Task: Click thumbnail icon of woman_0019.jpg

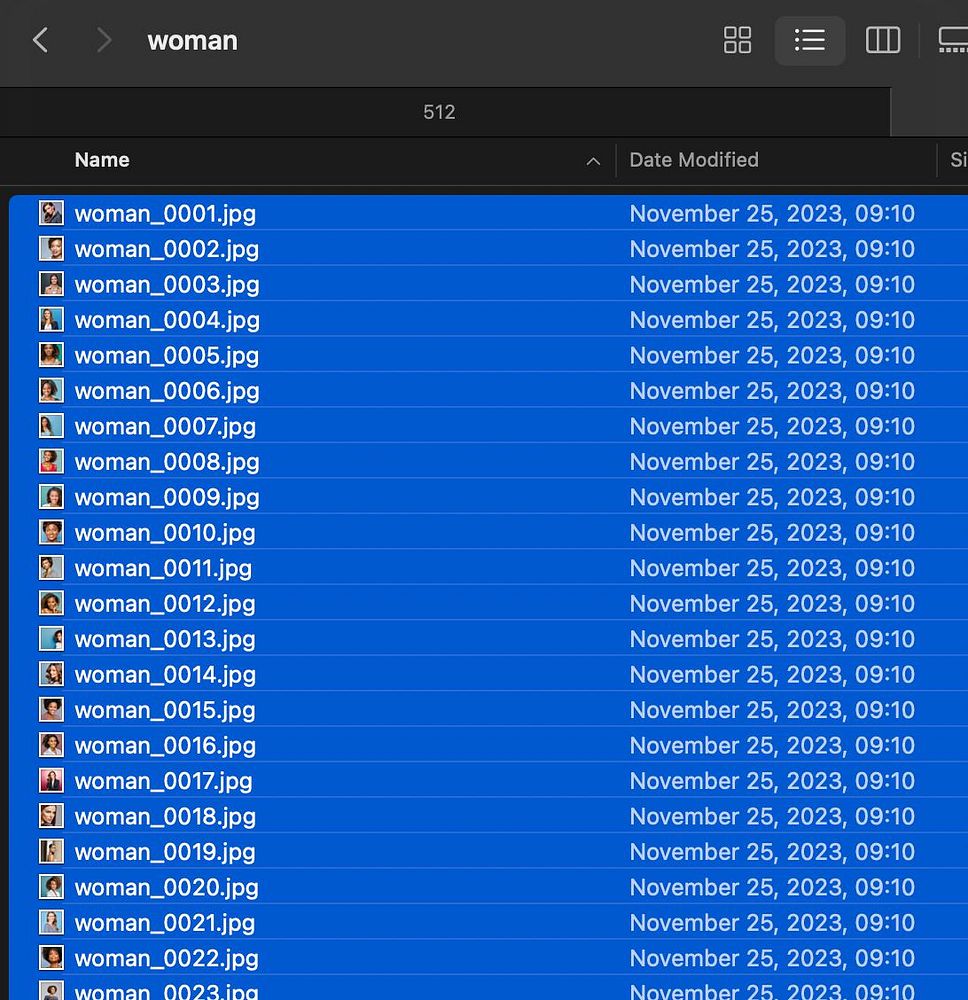Action: pyautogui.click(x=51, y=851)
